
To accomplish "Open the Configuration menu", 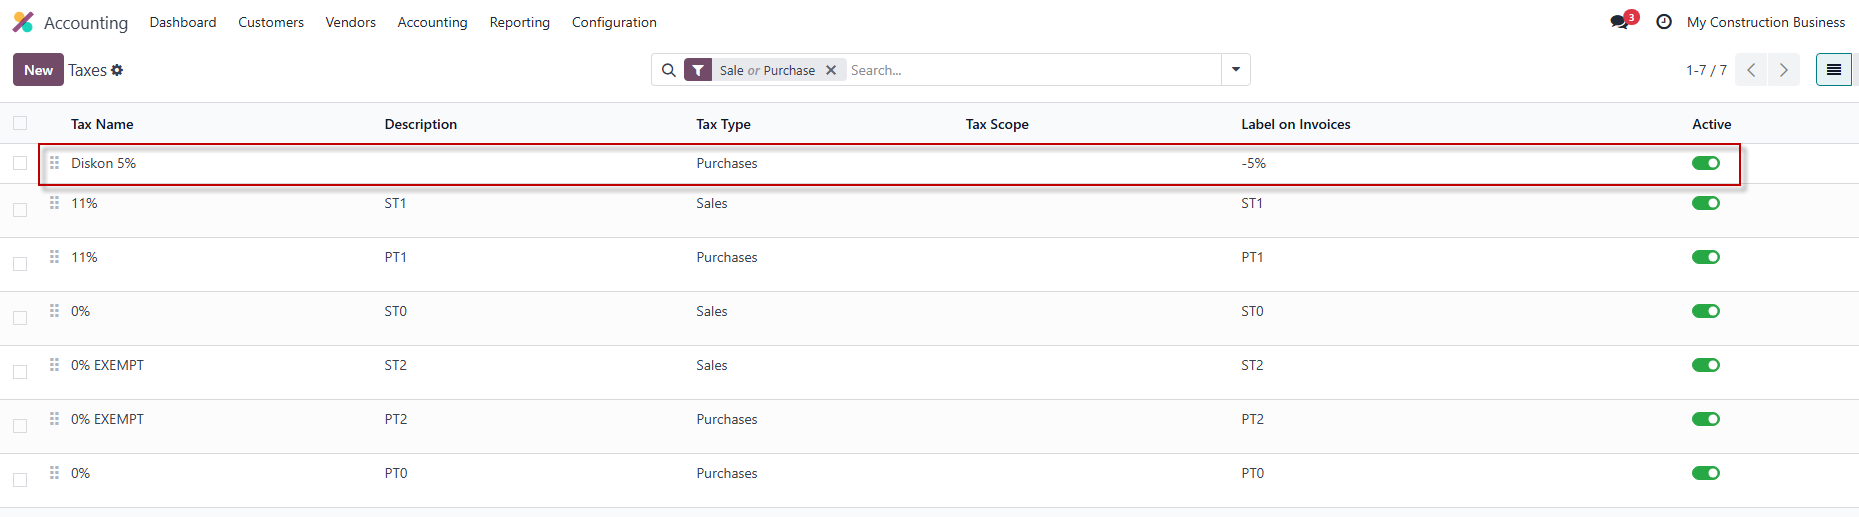I will pos(614,22).
